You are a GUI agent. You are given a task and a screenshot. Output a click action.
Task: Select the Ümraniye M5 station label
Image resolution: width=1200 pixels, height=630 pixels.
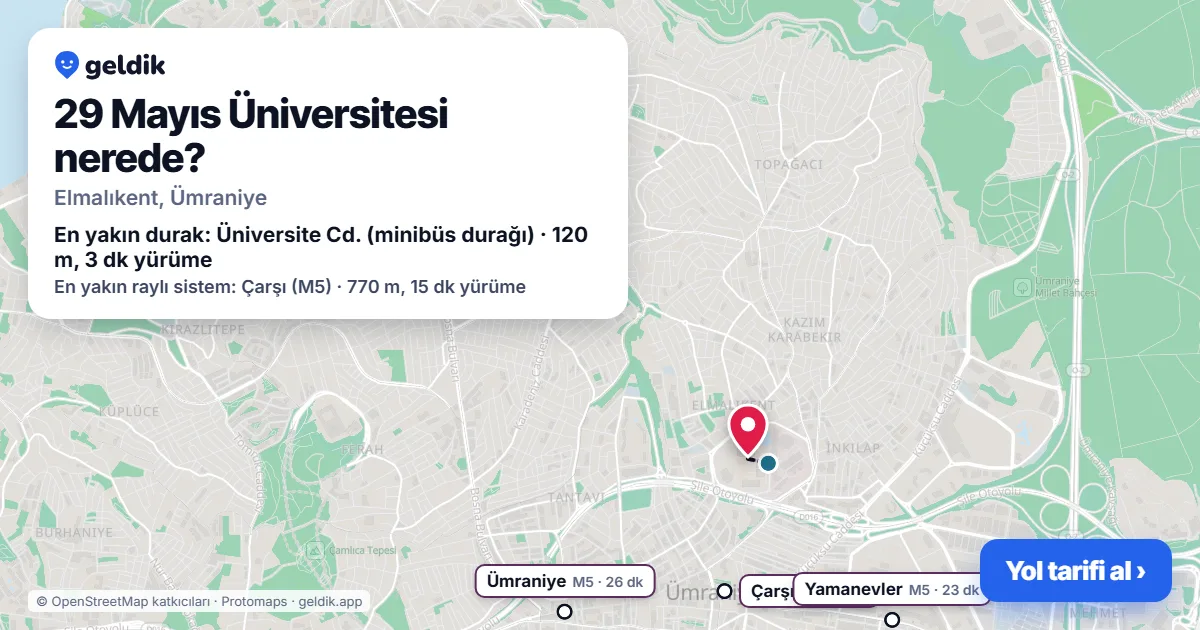coord(565,582)
